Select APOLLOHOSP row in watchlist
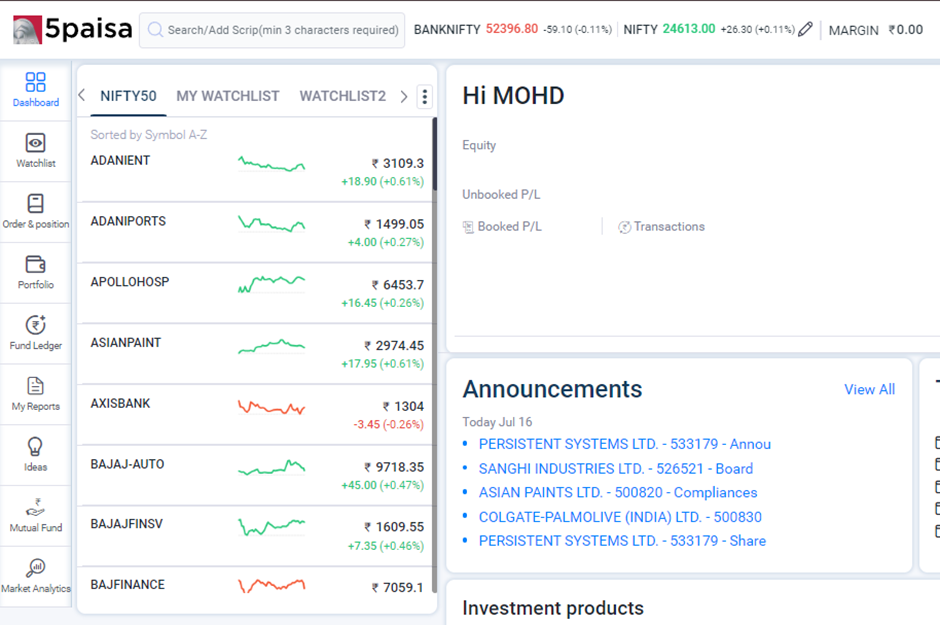Viewport: 940px width, 625px height. [x=255, y=292]
